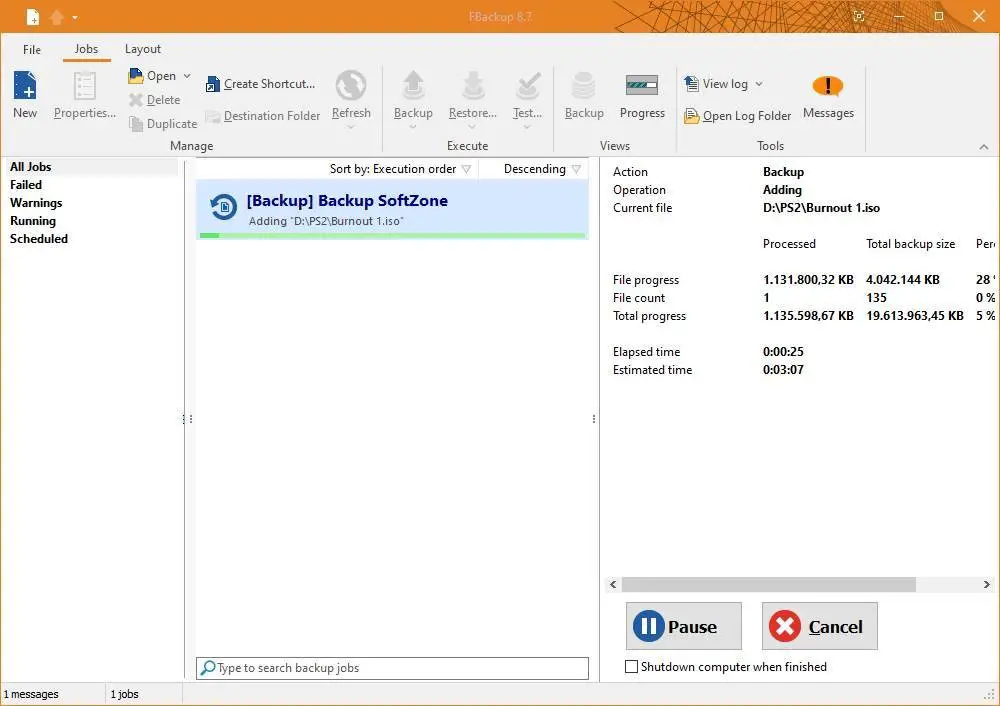
Task: Expand the quick access toolbar dropdown
Action: tap(75, 17)
